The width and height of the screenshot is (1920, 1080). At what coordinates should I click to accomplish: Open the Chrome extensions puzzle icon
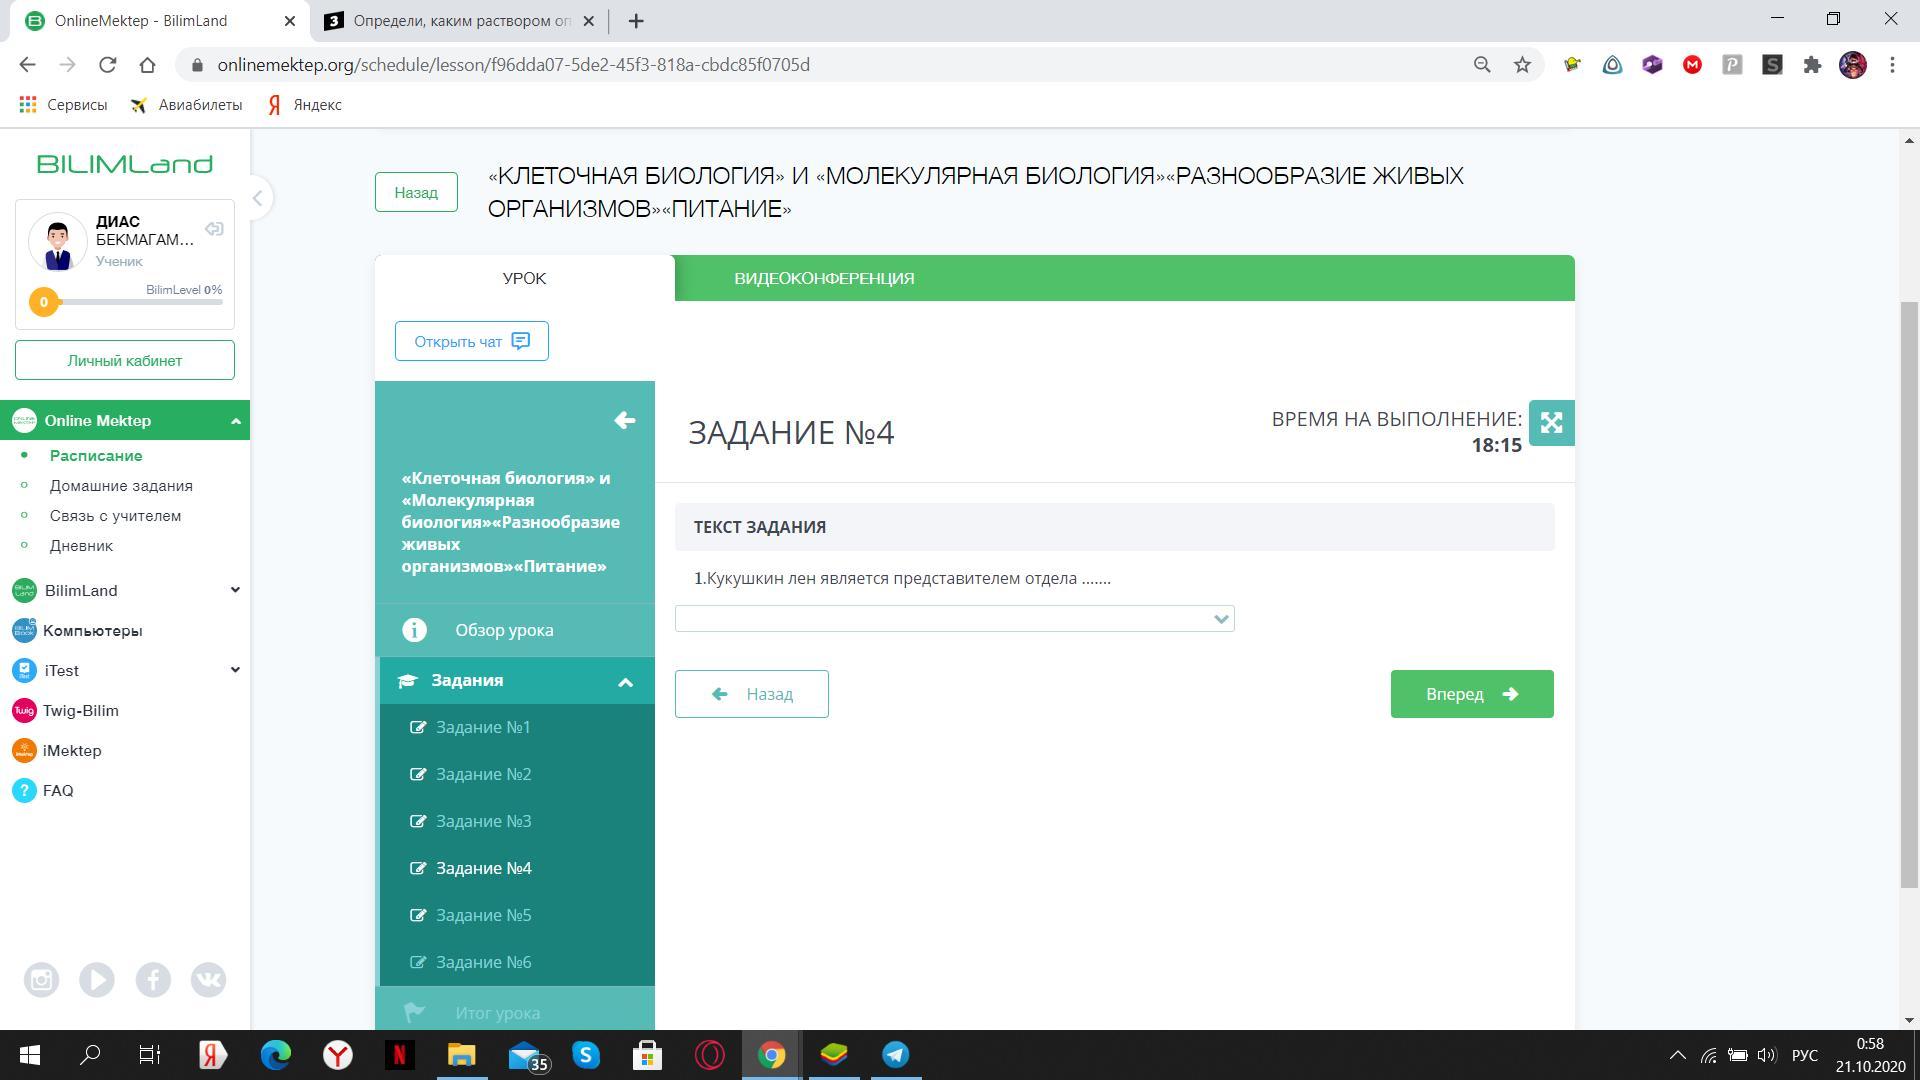[1812, 65]
